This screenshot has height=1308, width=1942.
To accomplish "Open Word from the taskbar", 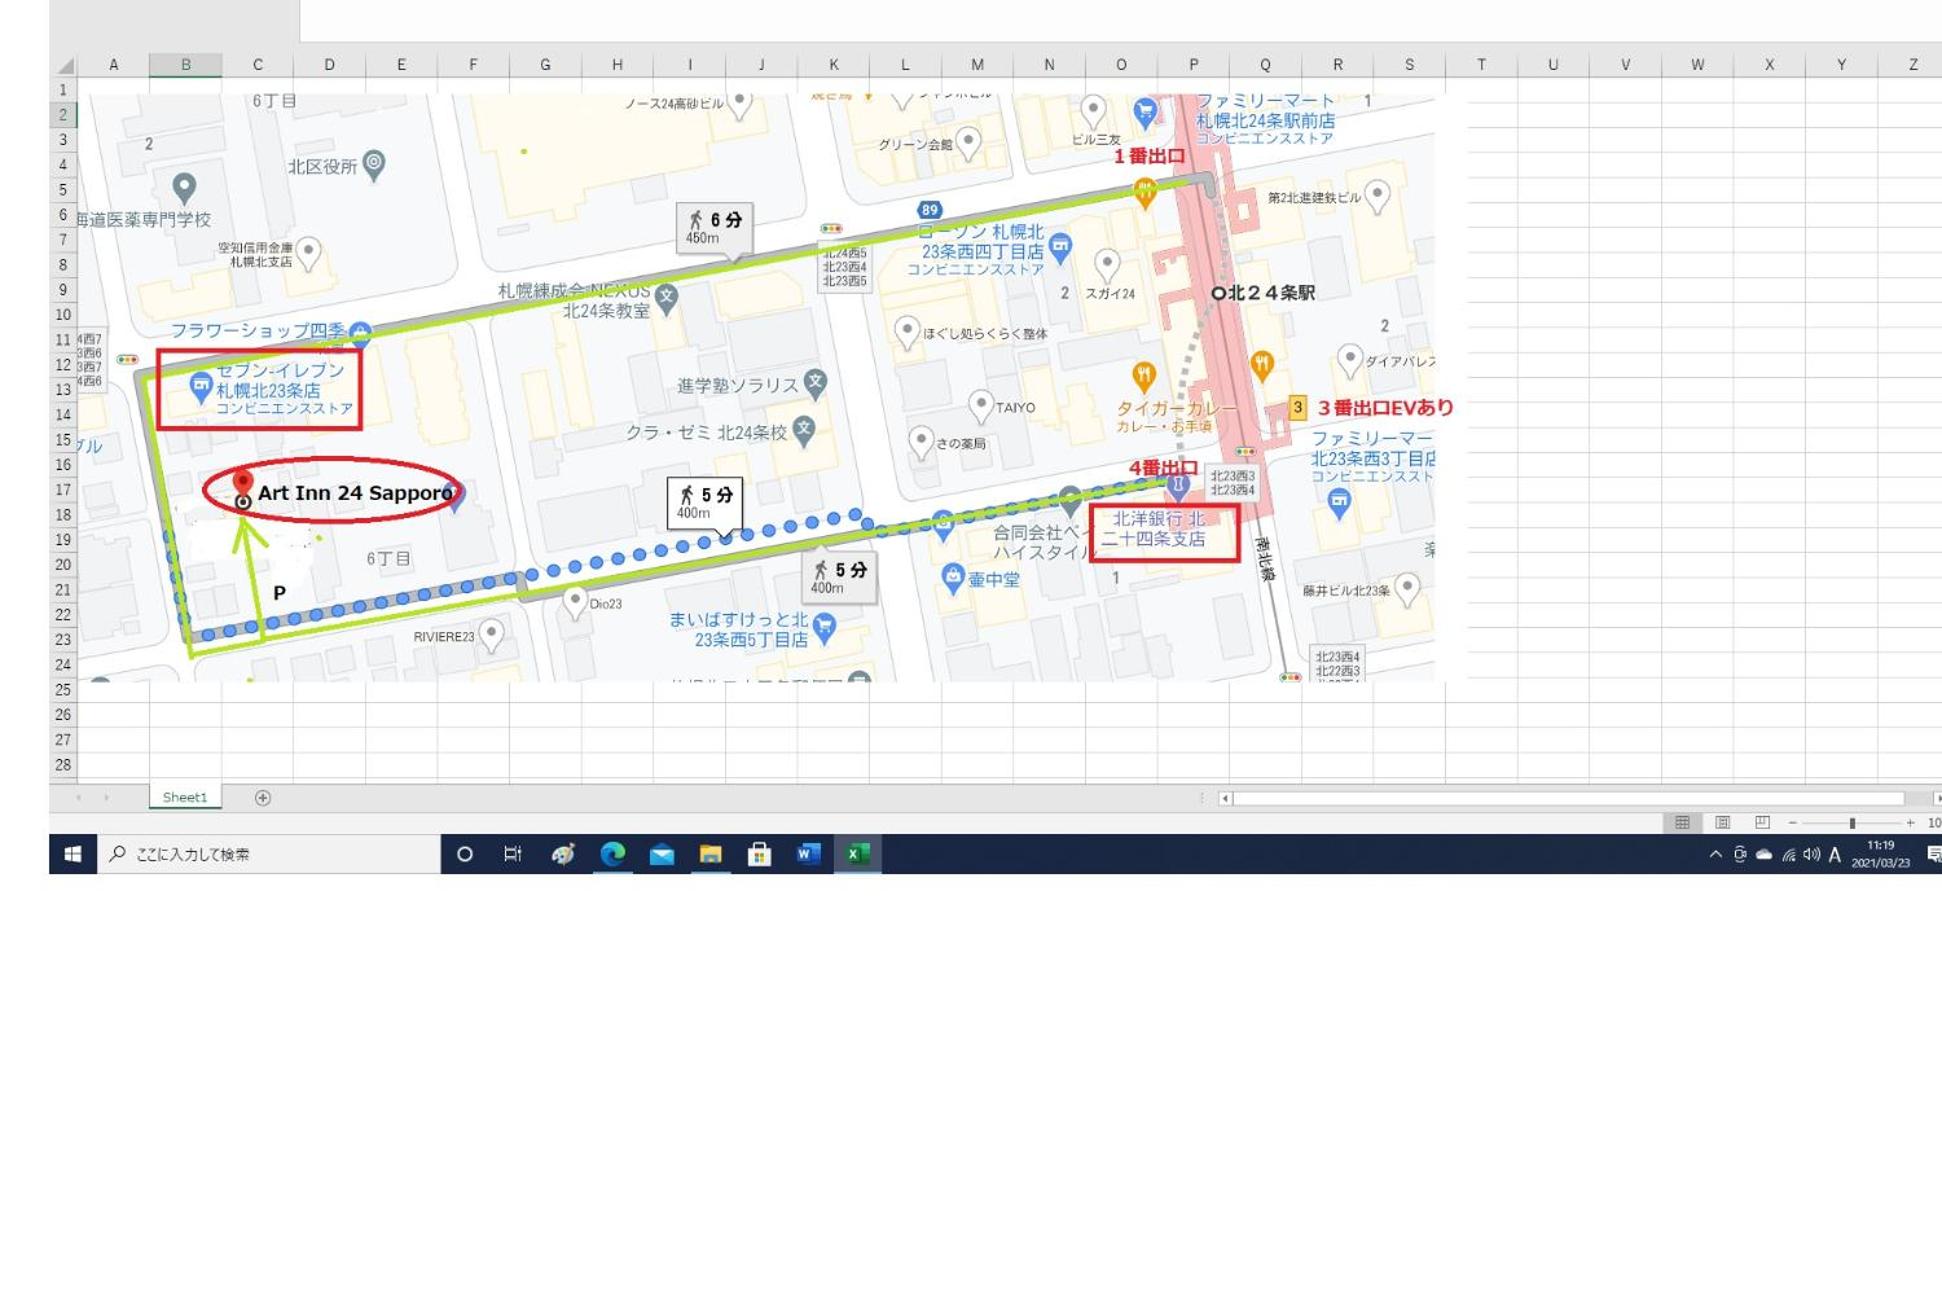I will (x=808, y=853).
